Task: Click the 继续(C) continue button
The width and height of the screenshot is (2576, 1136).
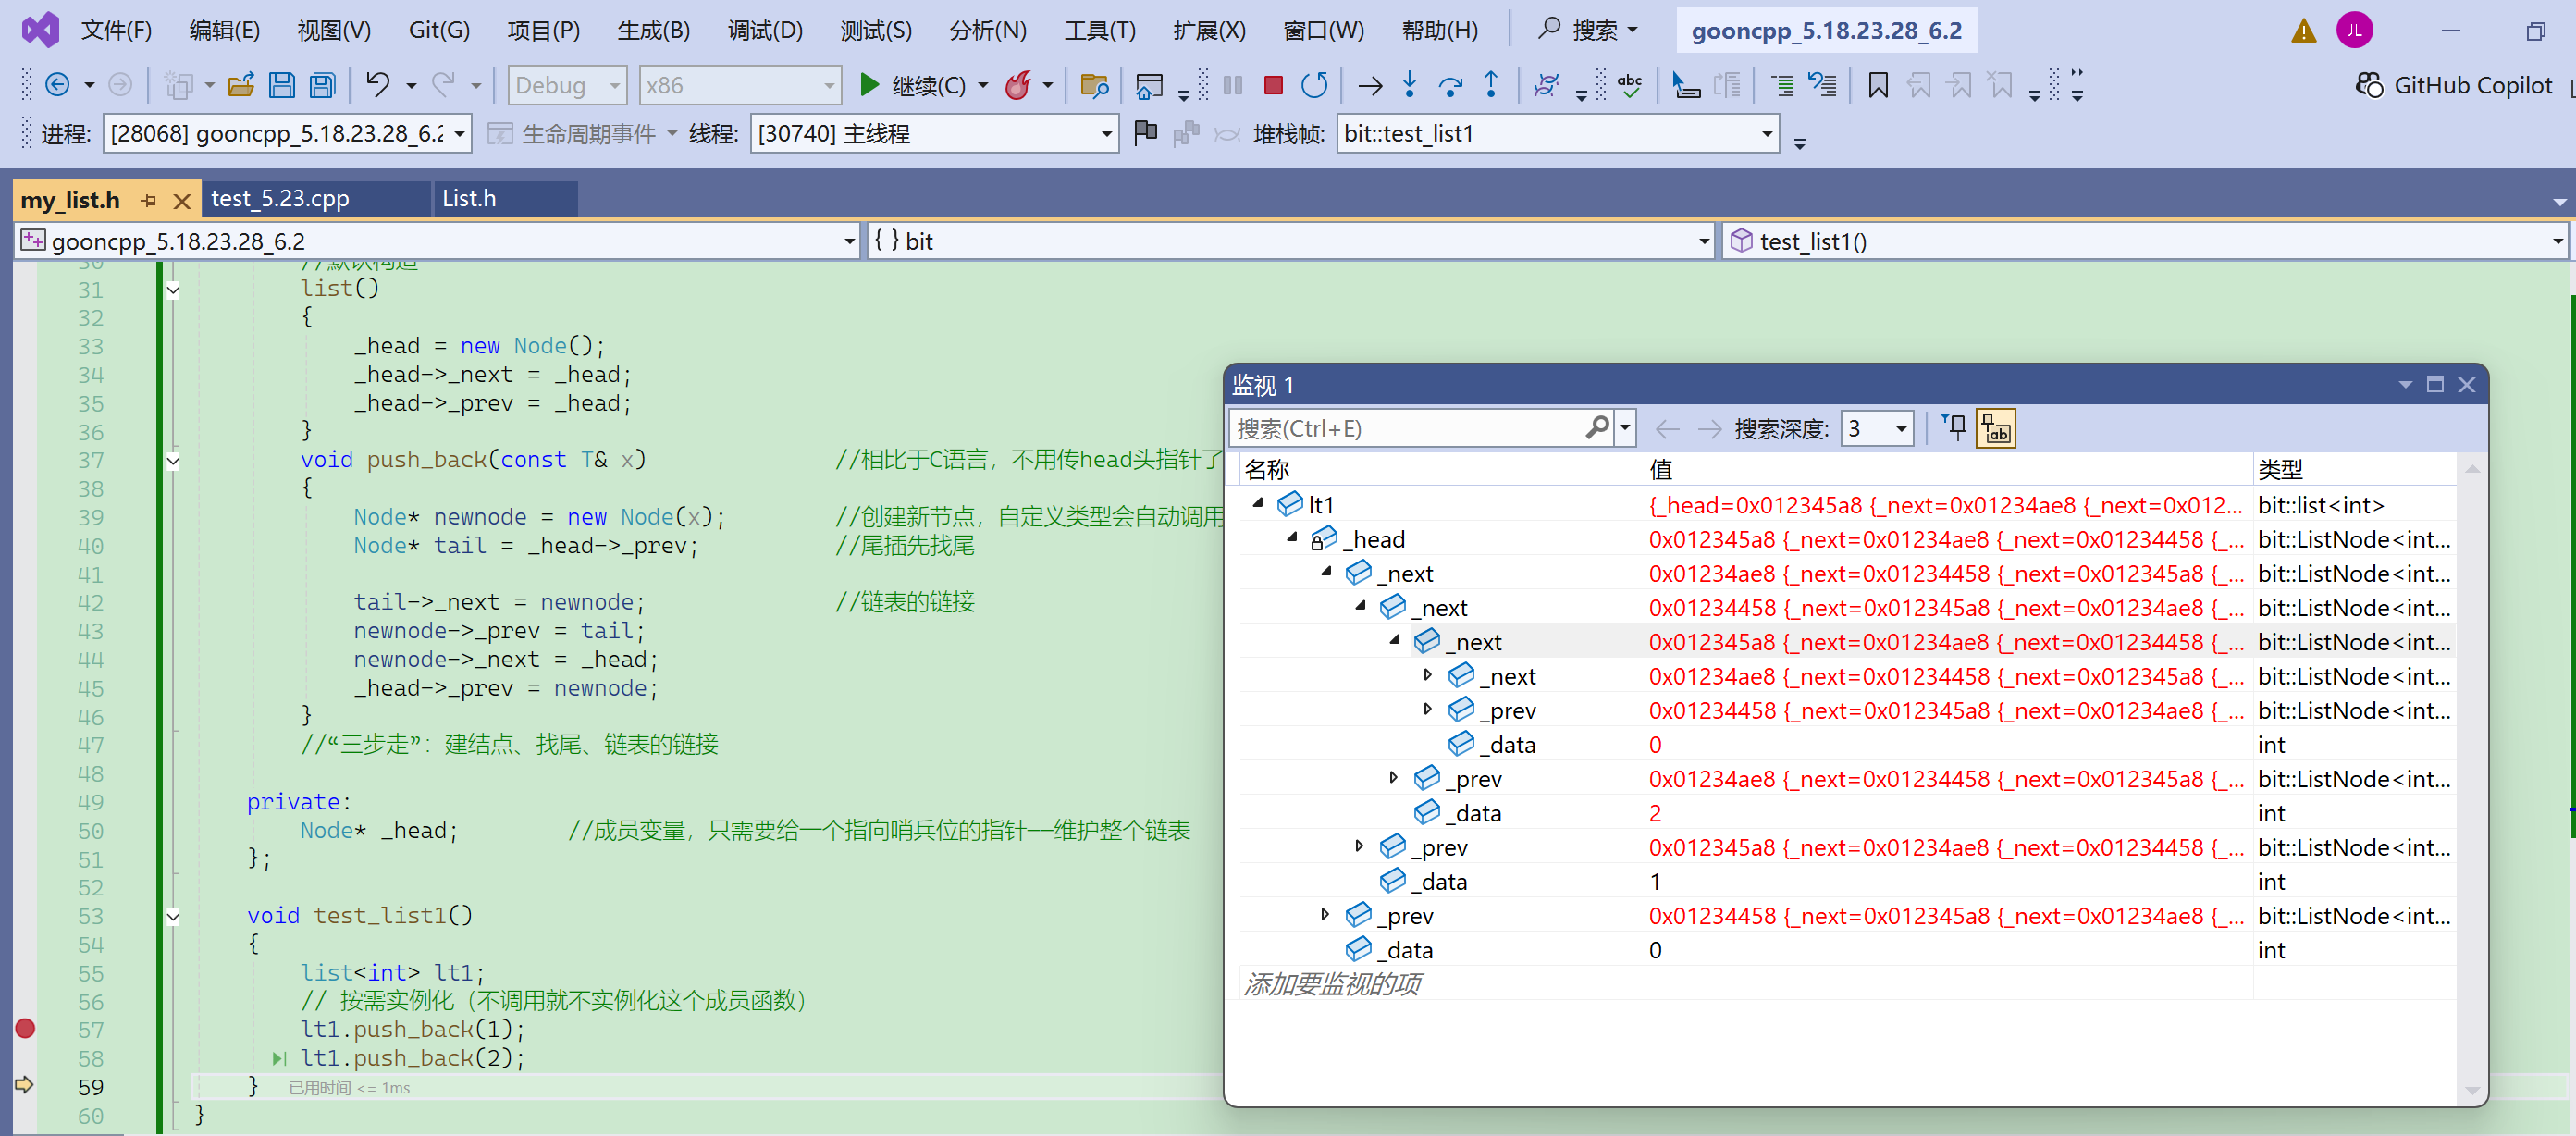Action: [913, 85]
